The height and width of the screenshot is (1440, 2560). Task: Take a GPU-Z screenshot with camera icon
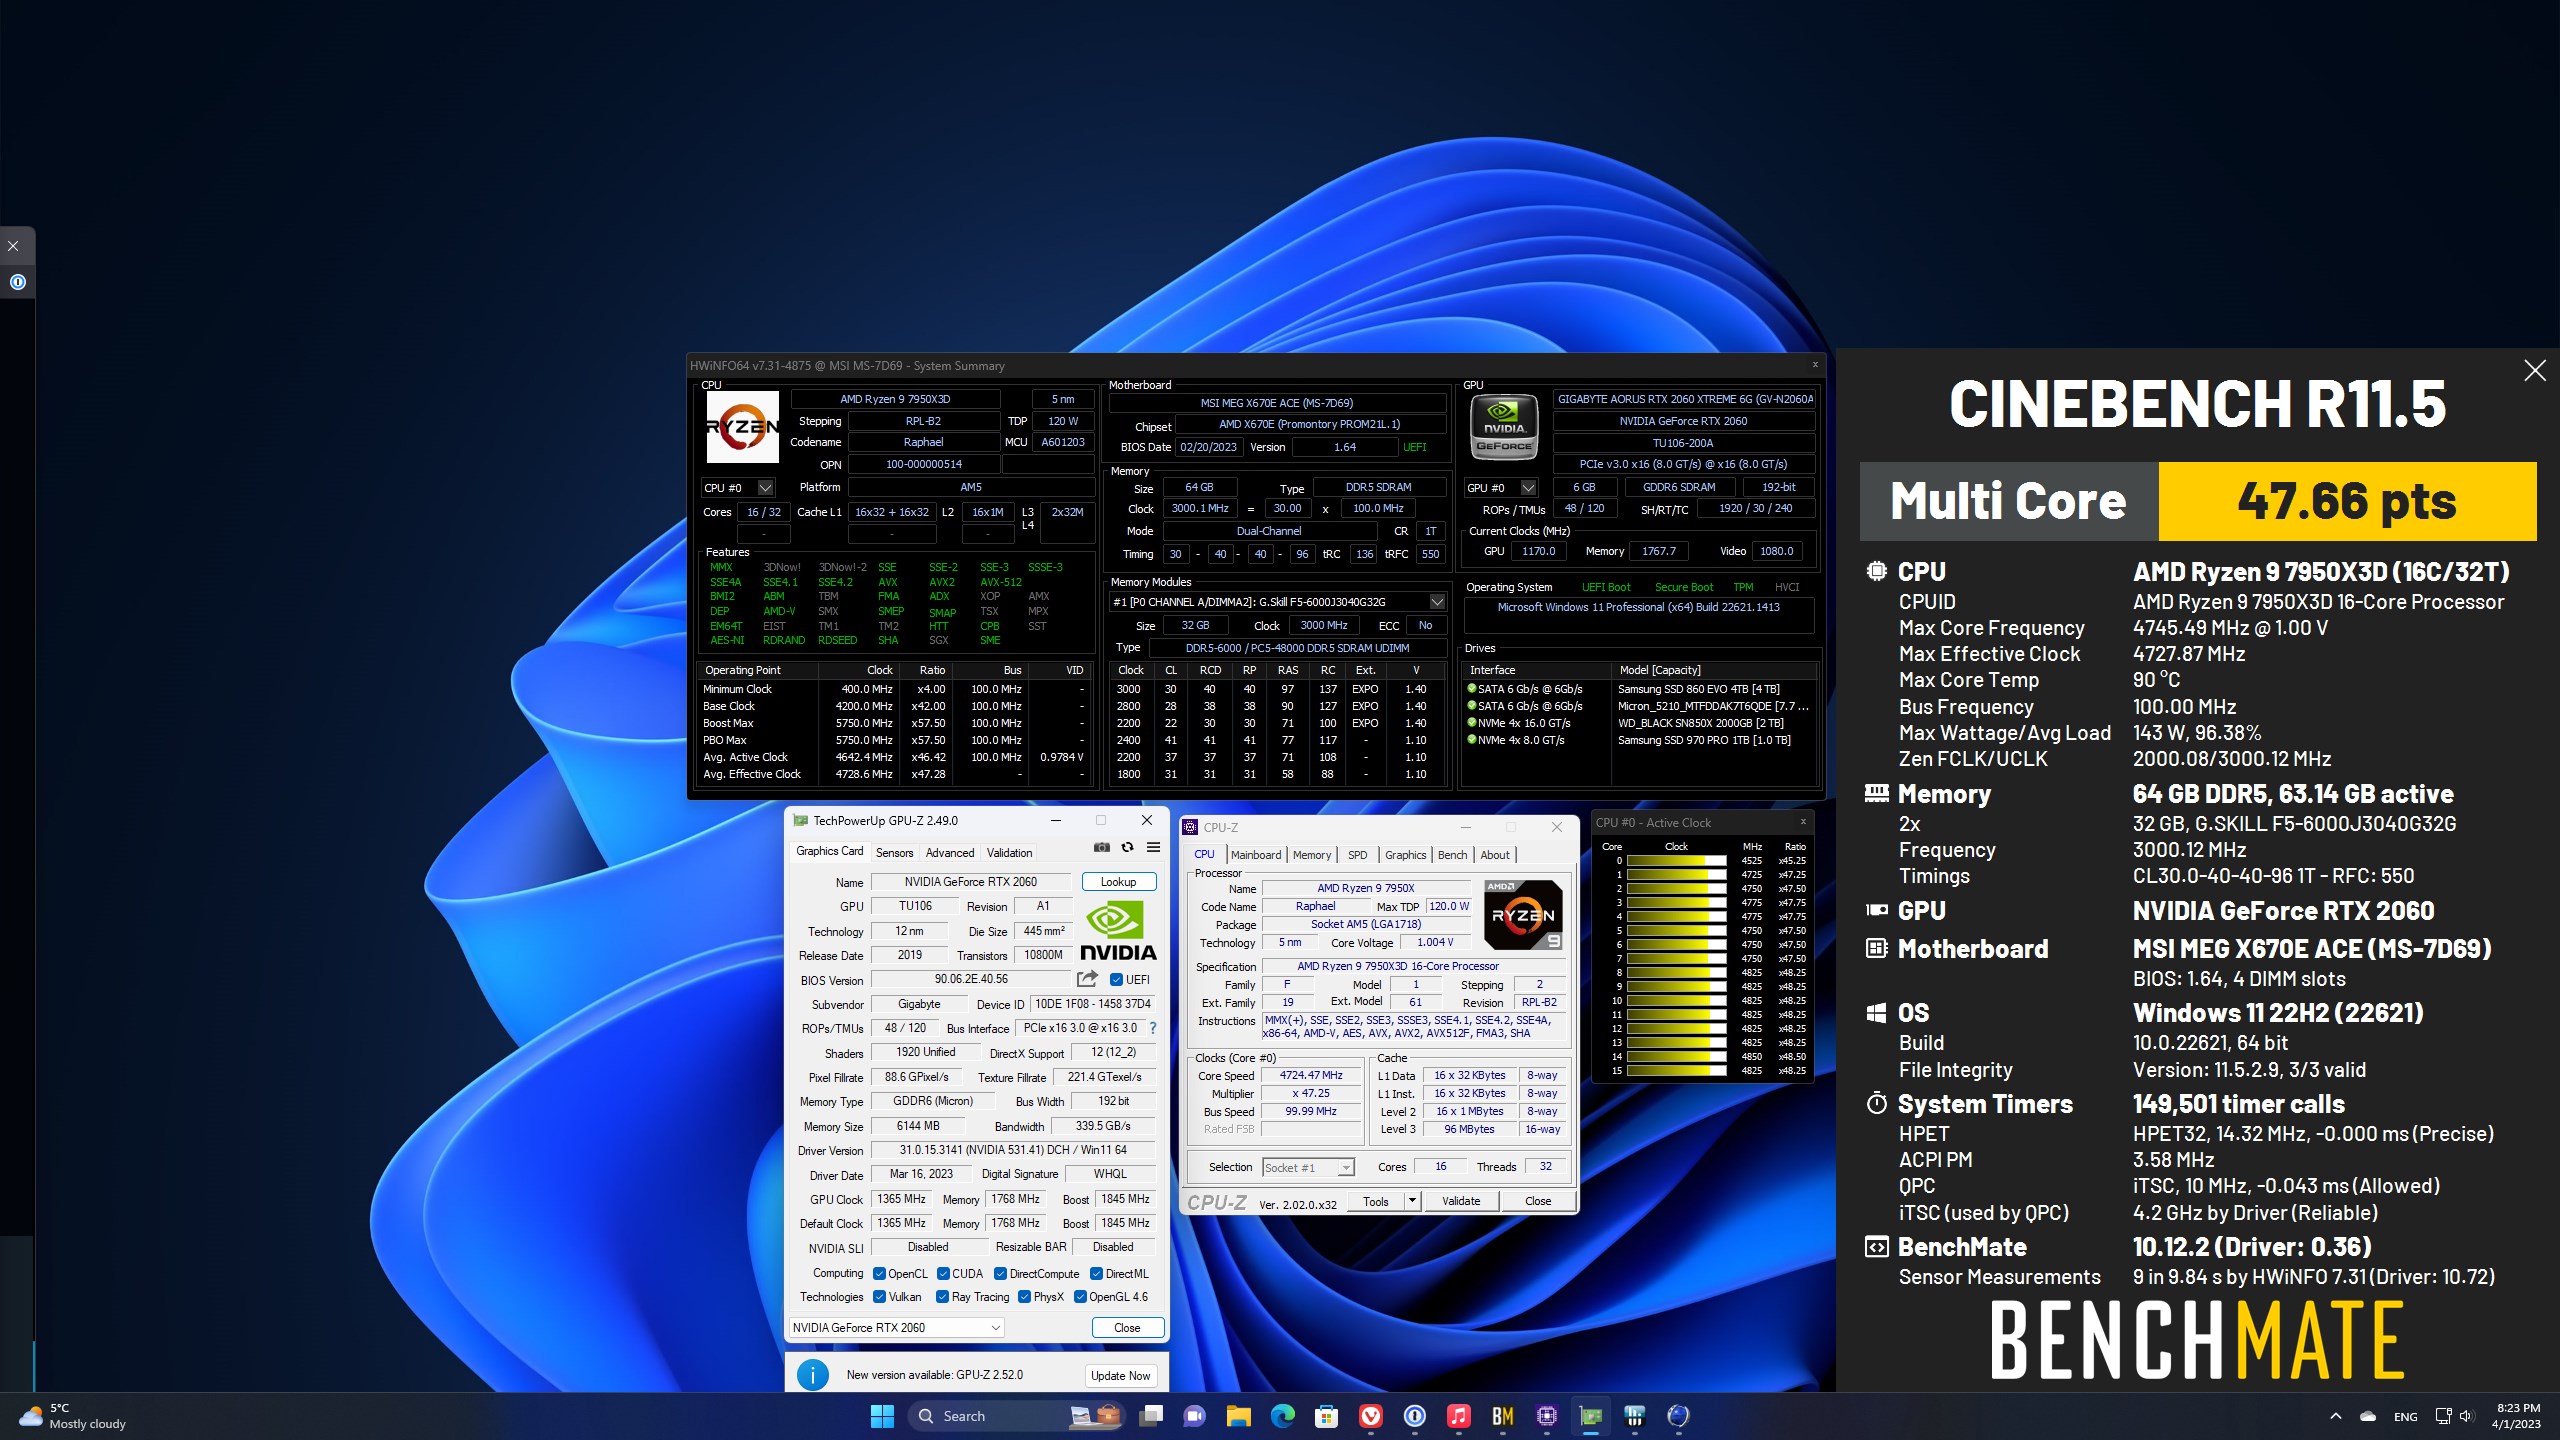coord(1101,847)
